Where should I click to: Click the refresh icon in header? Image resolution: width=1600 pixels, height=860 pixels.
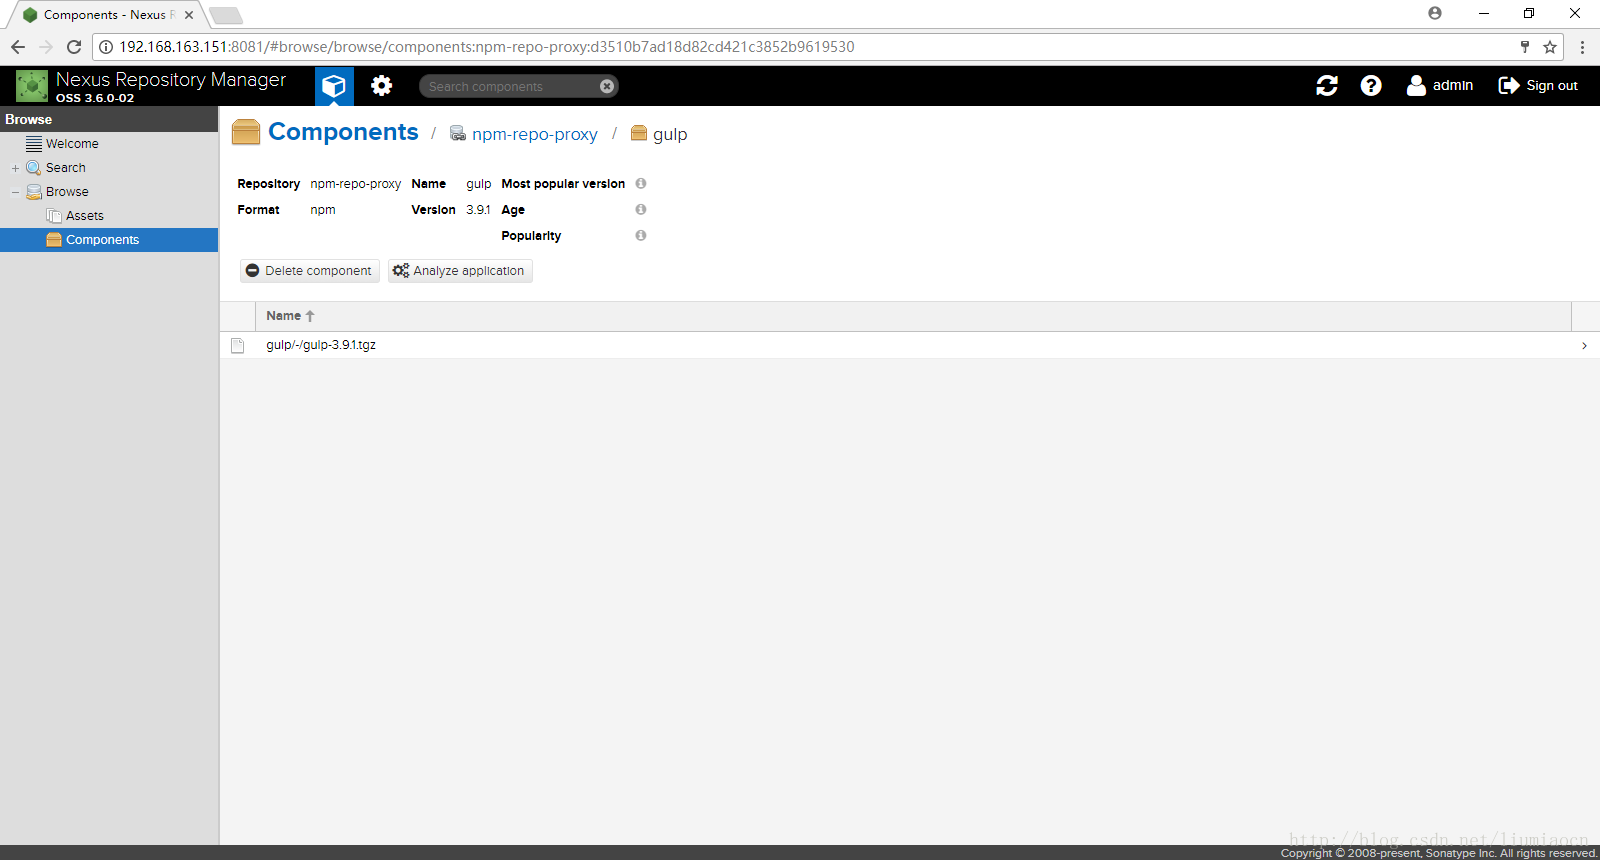tap(1327, 86)
